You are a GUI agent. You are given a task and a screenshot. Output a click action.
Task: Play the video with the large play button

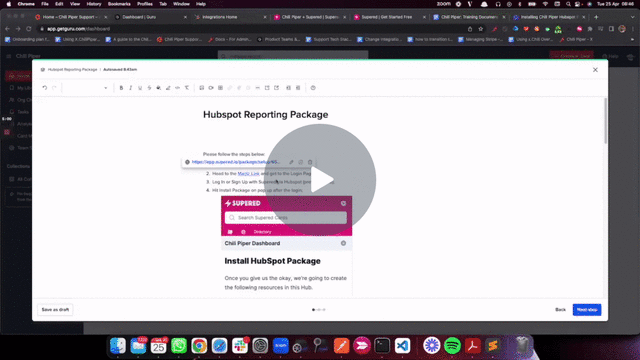point(320,180)
